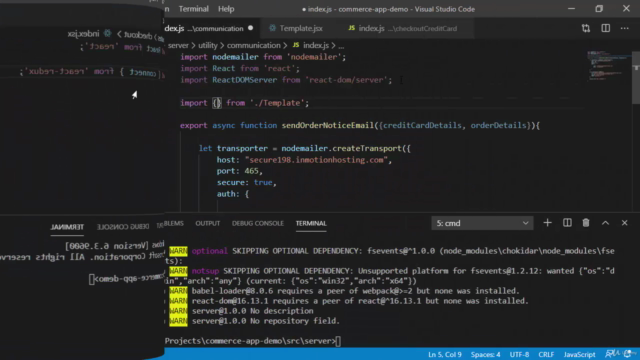
Task: Click the creditCardDetails parameter
Action: (x=422, y=125)
